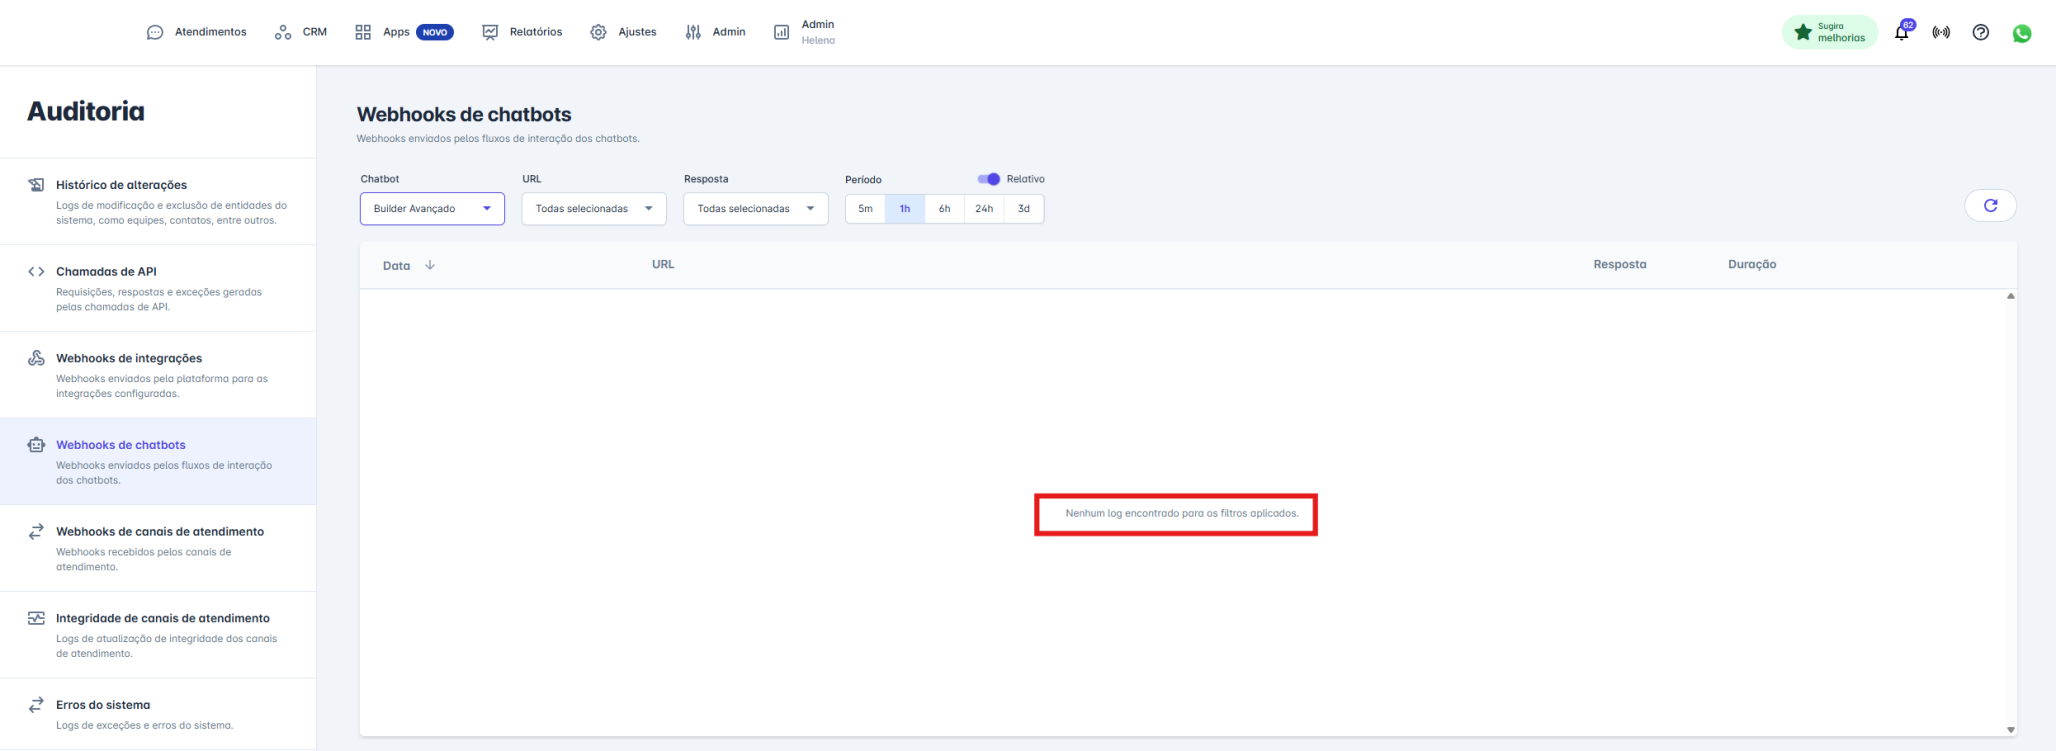Open the help question mark icon
The image size is (2056, 751).
click(x=1980, y=32)
